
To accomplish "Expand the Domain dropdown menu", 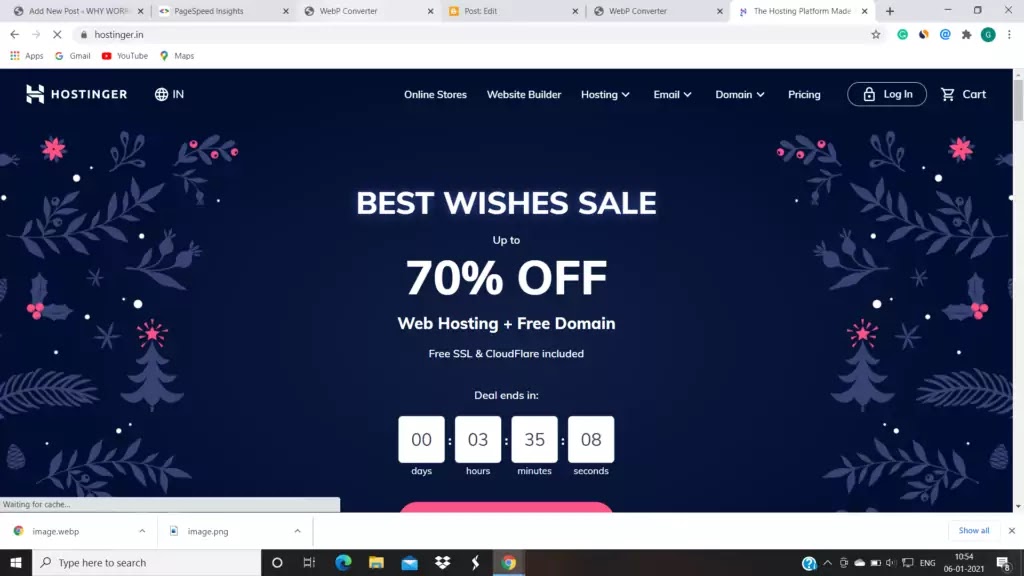I will click(739, 95).
